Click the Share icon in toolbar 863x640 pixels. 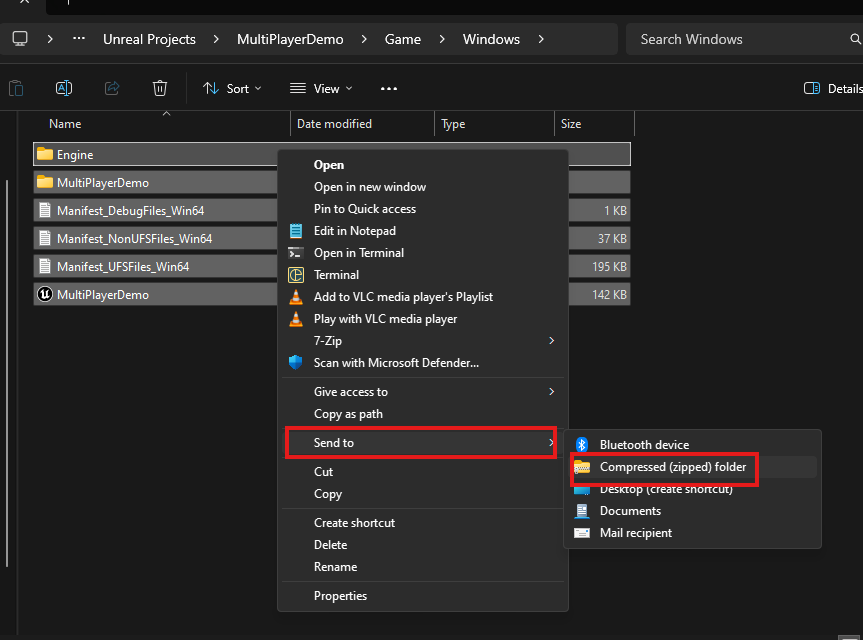tap(112, 88)
